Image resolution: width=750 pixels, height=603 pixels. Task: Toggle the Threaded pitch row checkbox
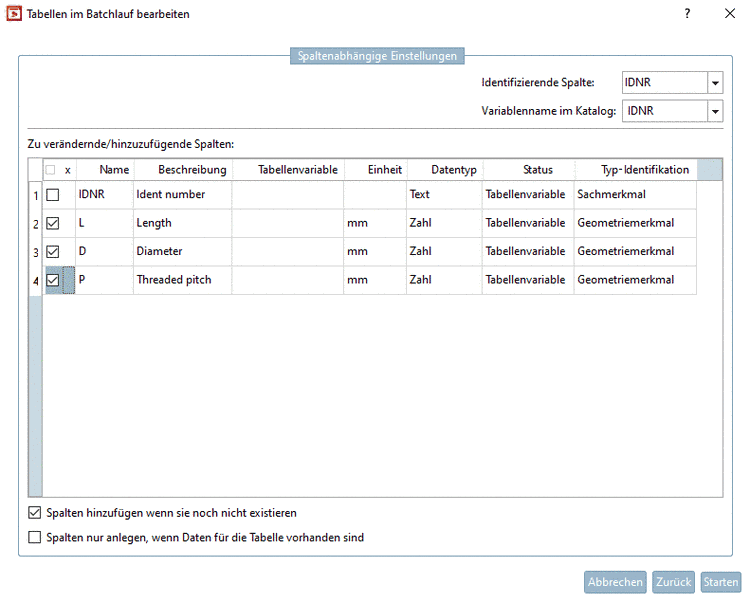pyautogui.click(x=53, y=280)
